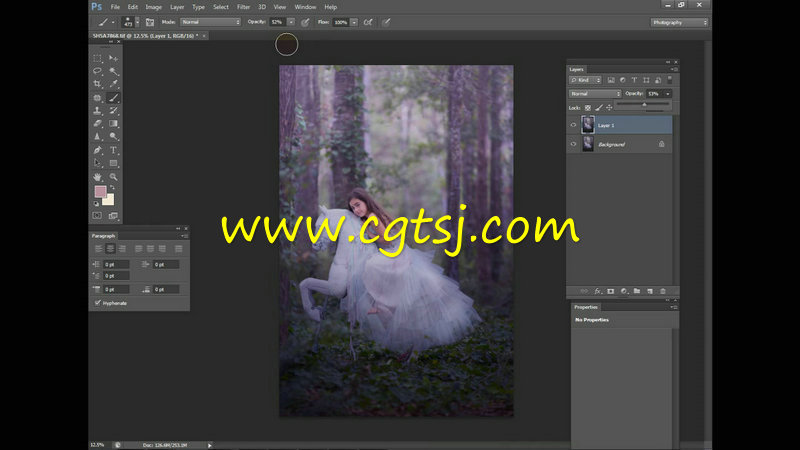Open brush Mode dropdown set to Normal
The image size is (800, 450).
point(210,22)
